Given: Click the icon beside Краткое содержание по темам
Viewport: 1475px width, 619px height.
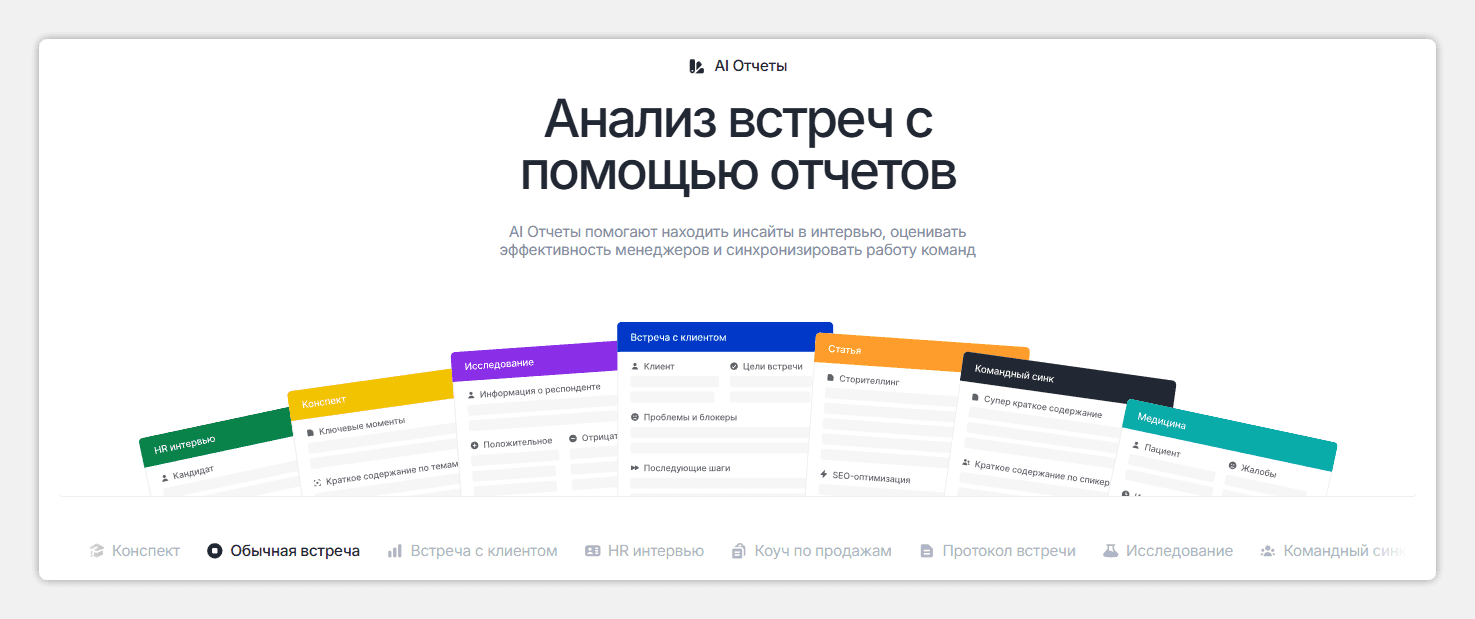Looking at the screenshot, I should point(317,482).
